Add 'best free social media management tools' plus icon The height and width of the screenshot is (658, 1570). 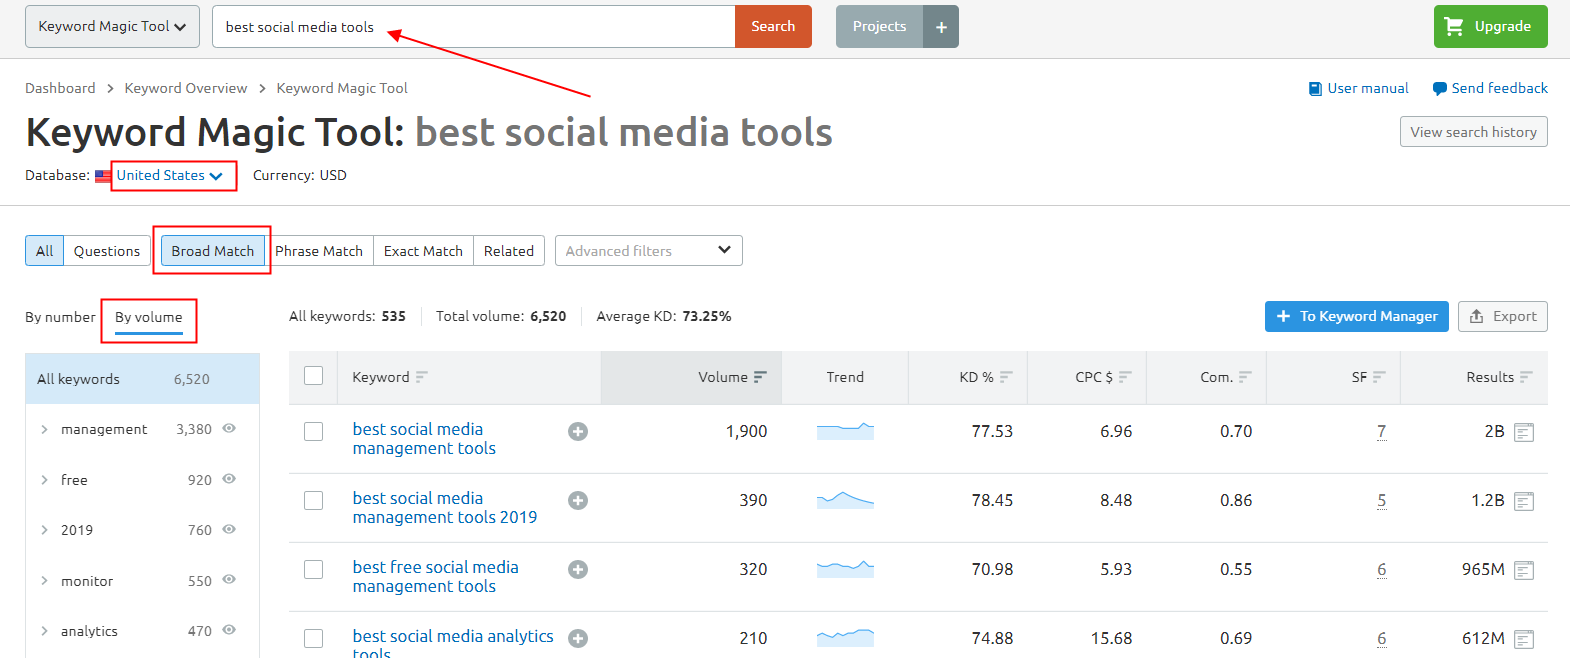[x=578, y=570]
